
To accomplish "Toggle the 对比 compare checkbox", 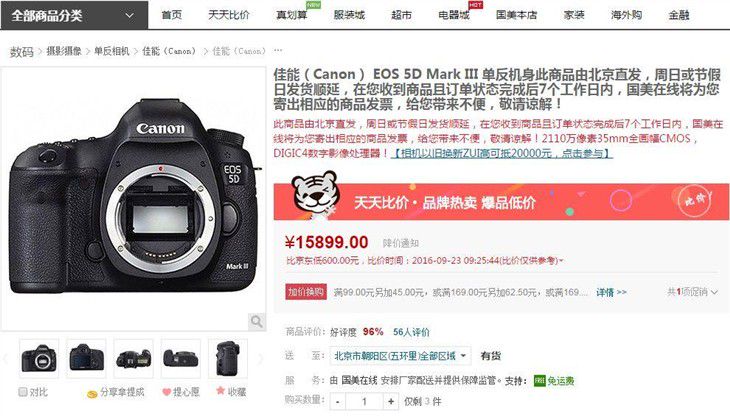I will click(23, 392).
